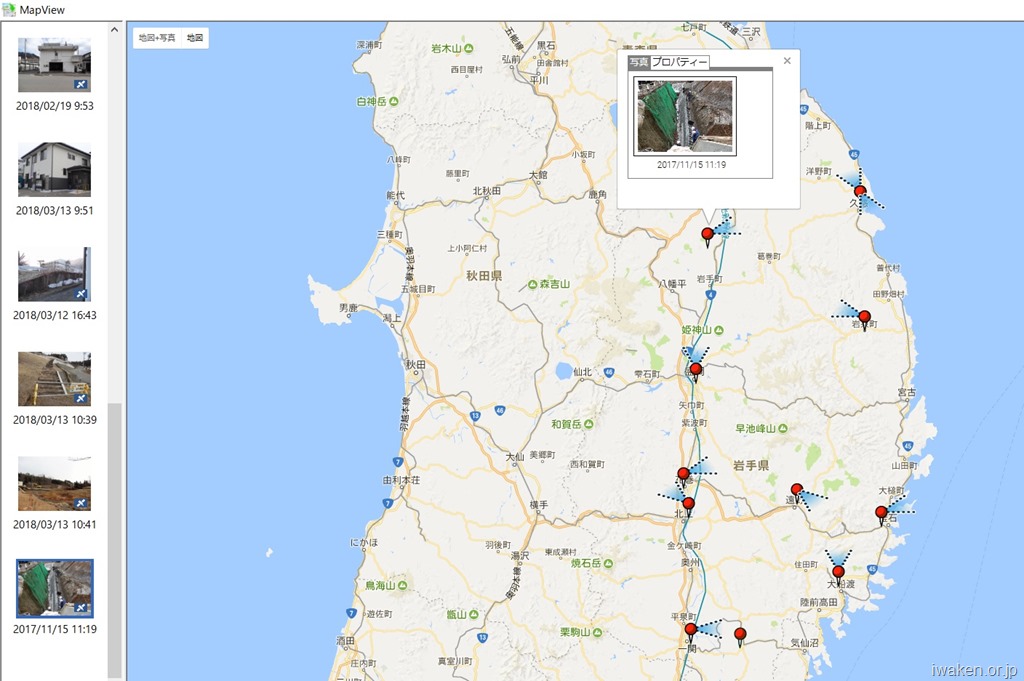Click red pin at 大船渡

[x=839, y=575]
